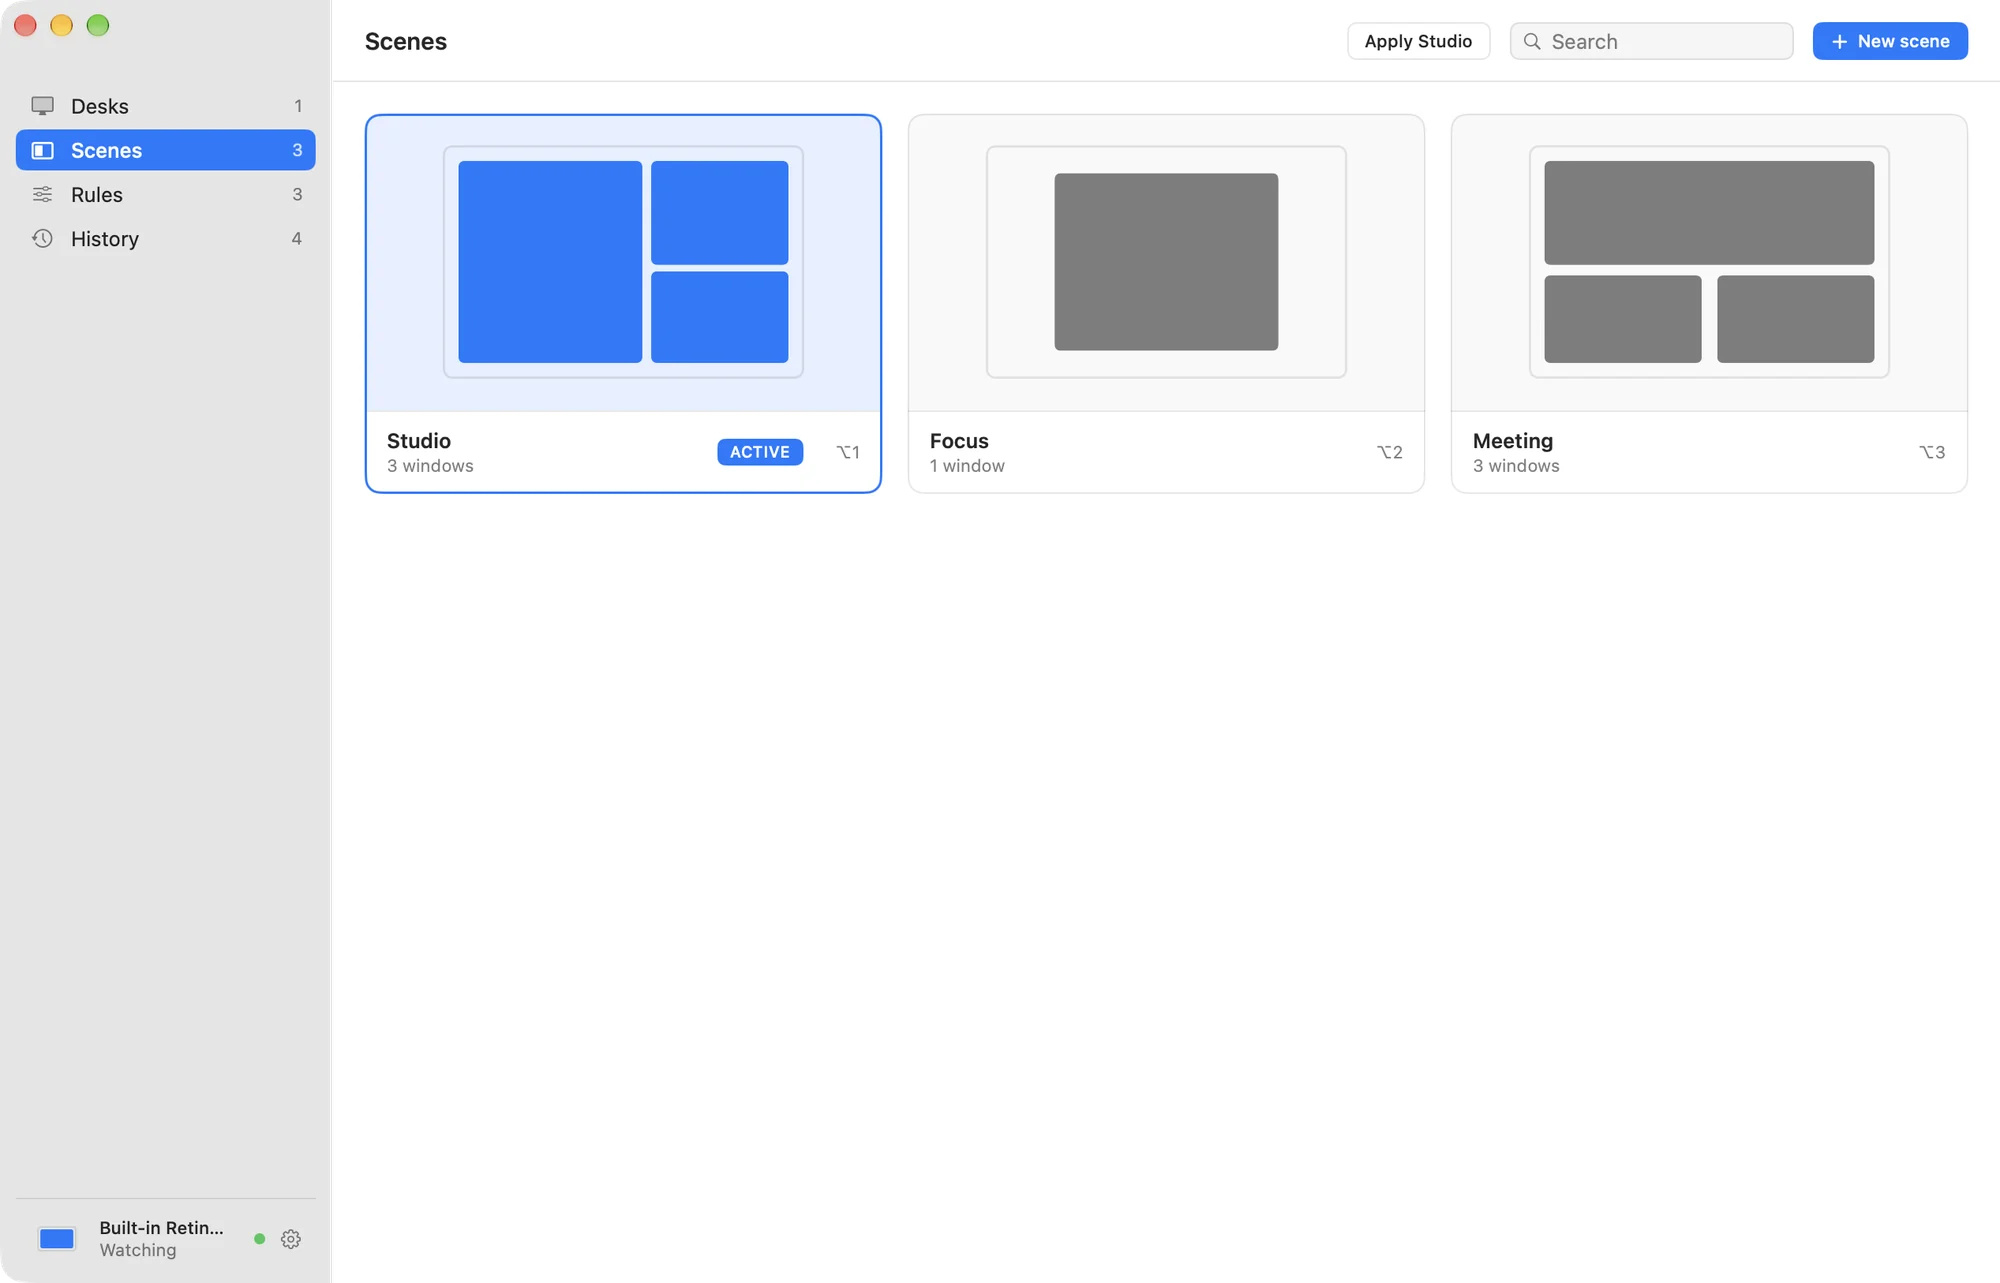The image size is (2000, 1283).
Task: Select the Focus scene layout thumbnail
Action: point(1166,262)
